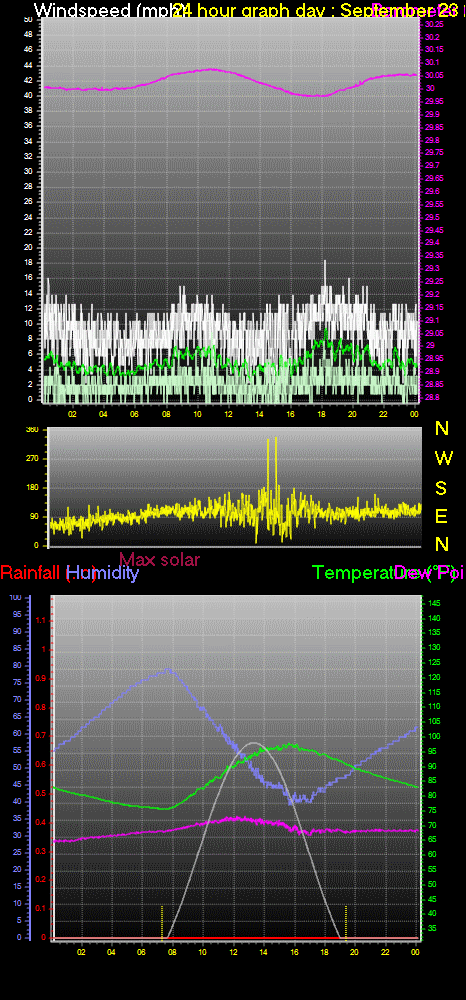Click the blue Humidity legend label
This screenshot has width=466, height=1000.
(103, 573)
